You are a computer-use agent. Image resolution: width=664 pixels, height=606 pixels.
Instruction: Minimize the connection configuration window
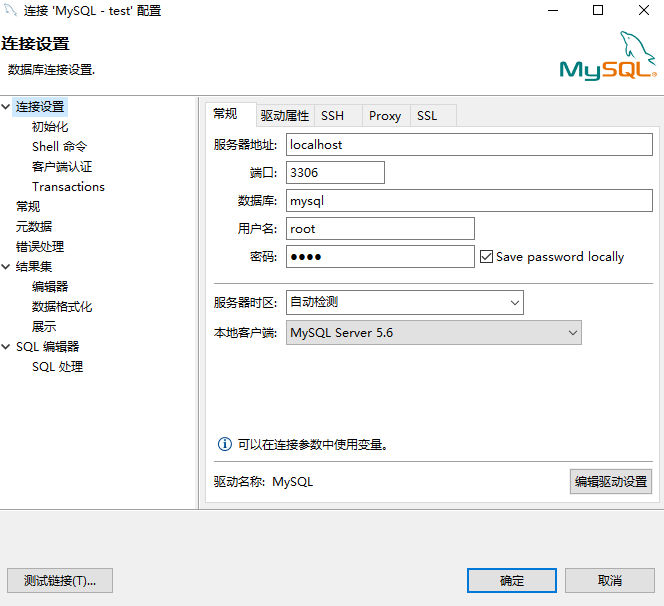click(553, 10)
